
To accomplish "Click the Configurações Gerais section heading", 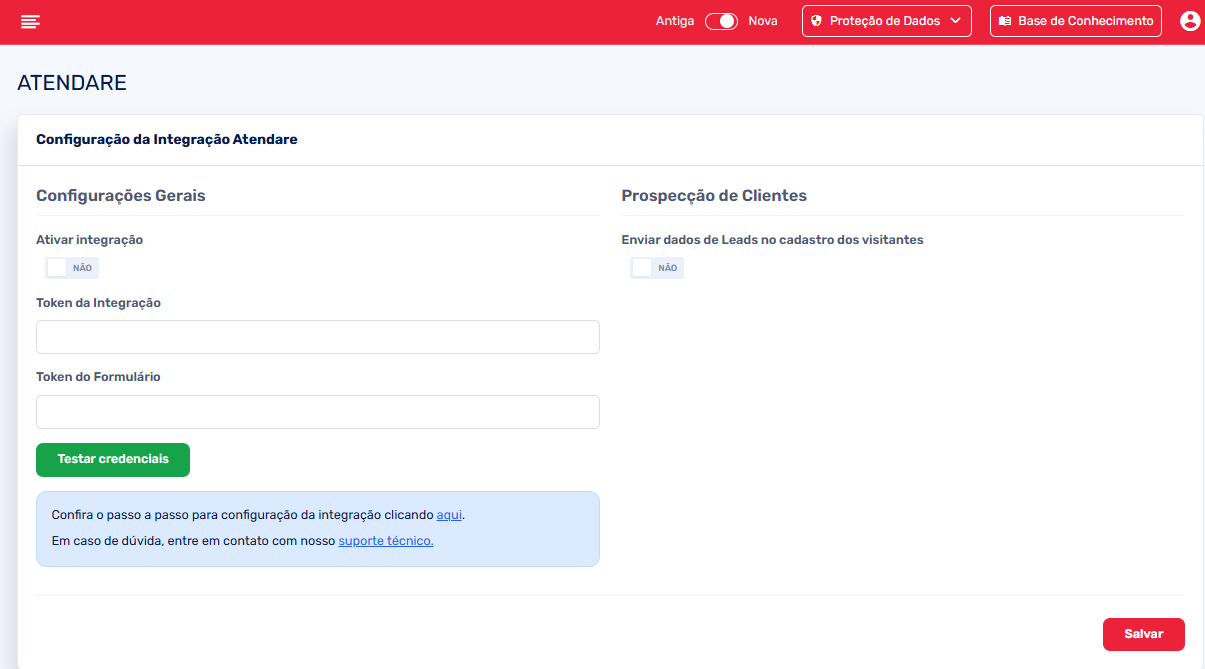I will [x=121, y=196].
